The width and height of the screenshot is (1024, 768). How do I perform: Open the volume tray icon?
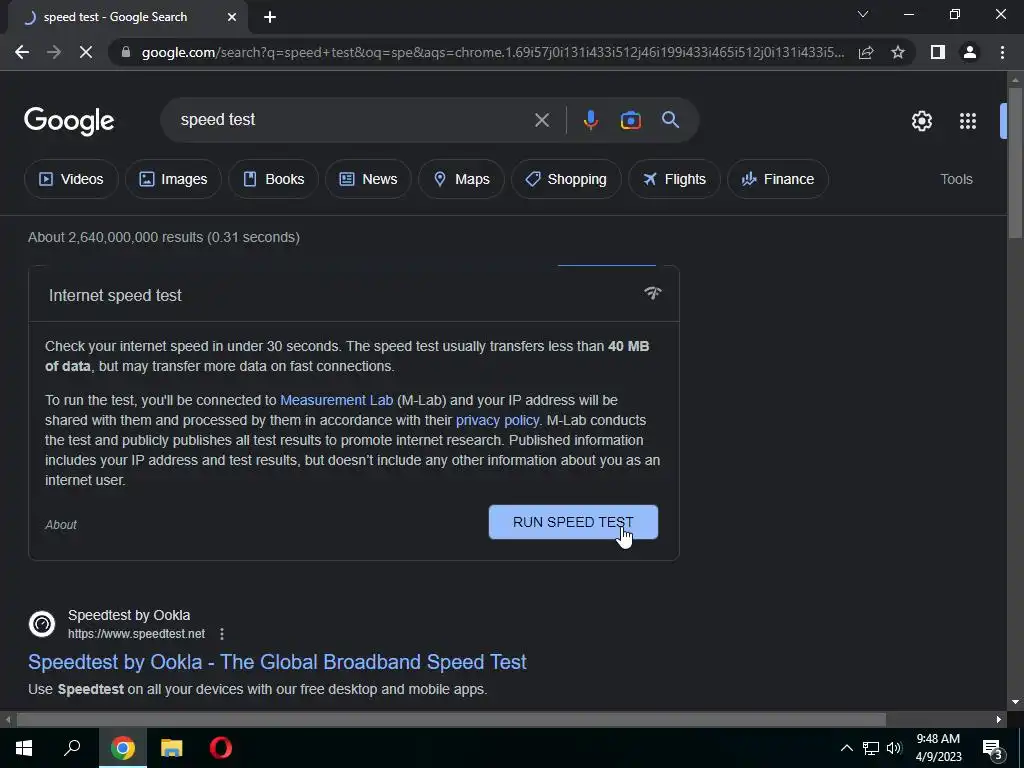894,748
